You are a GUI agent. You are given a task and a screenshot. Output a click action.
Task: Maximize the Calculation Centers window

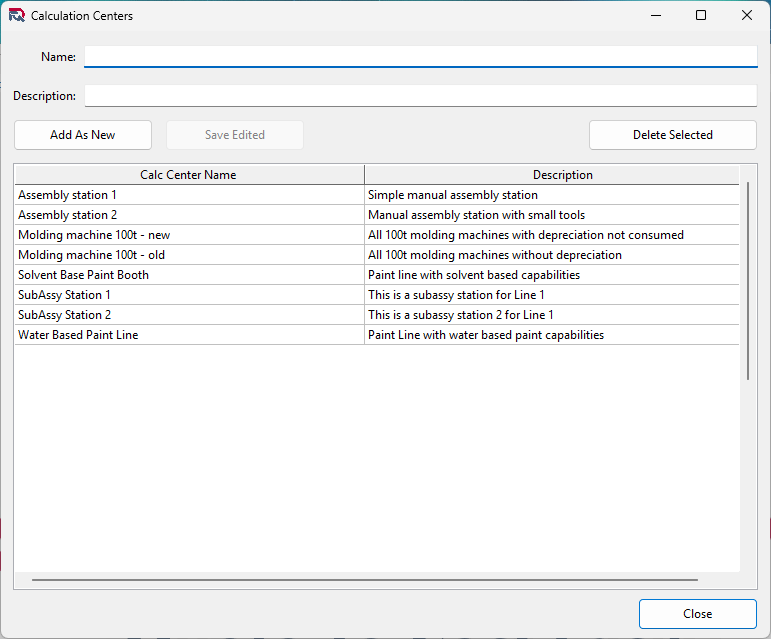point(701,15)
